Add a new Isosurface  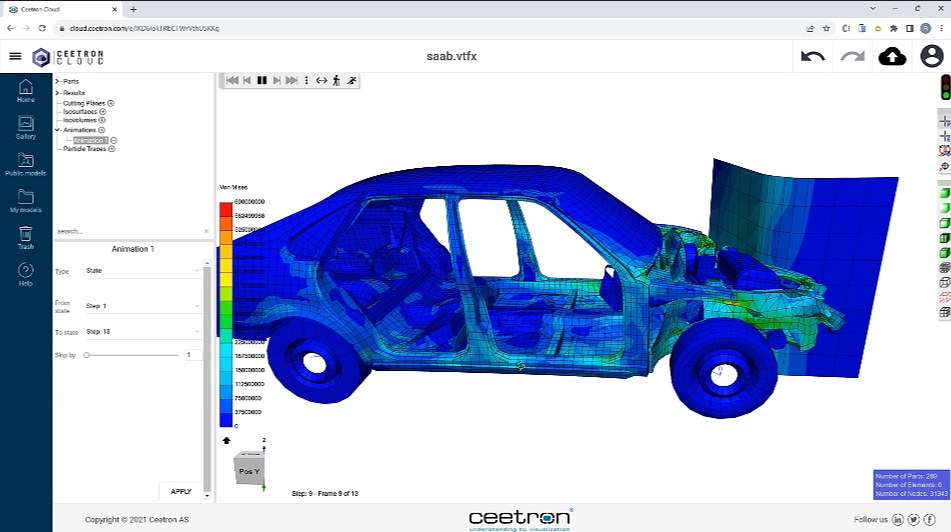click(102, 112)
